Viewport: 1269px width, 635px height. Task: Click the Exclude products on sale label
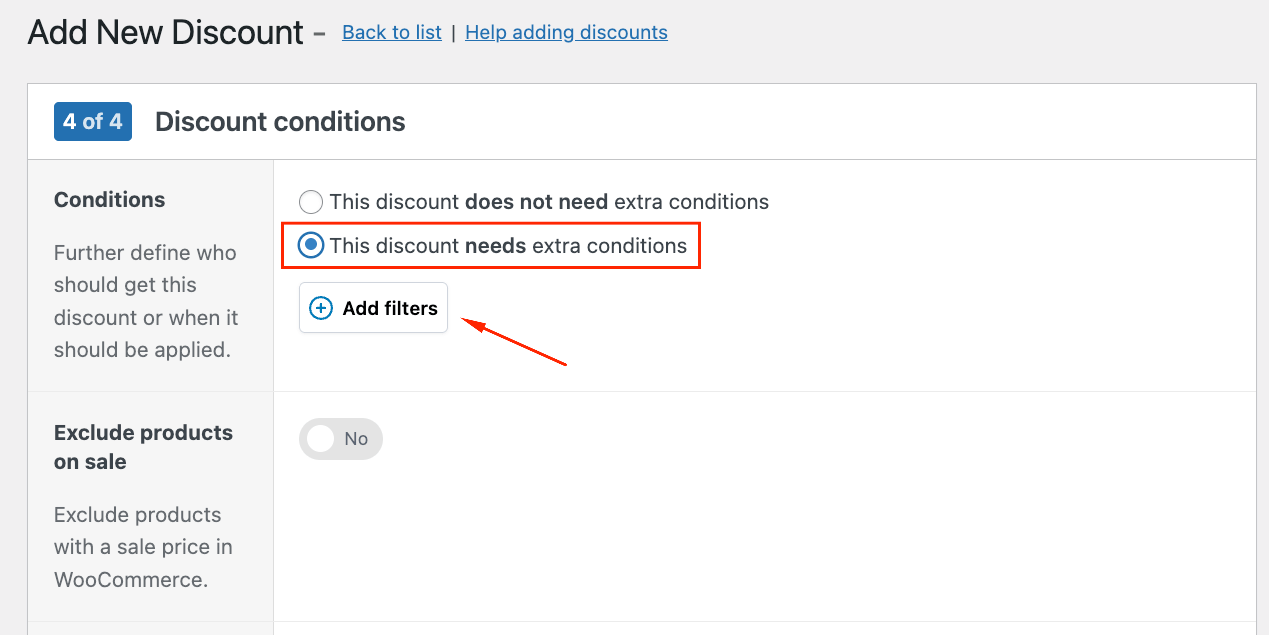(143, 446)
